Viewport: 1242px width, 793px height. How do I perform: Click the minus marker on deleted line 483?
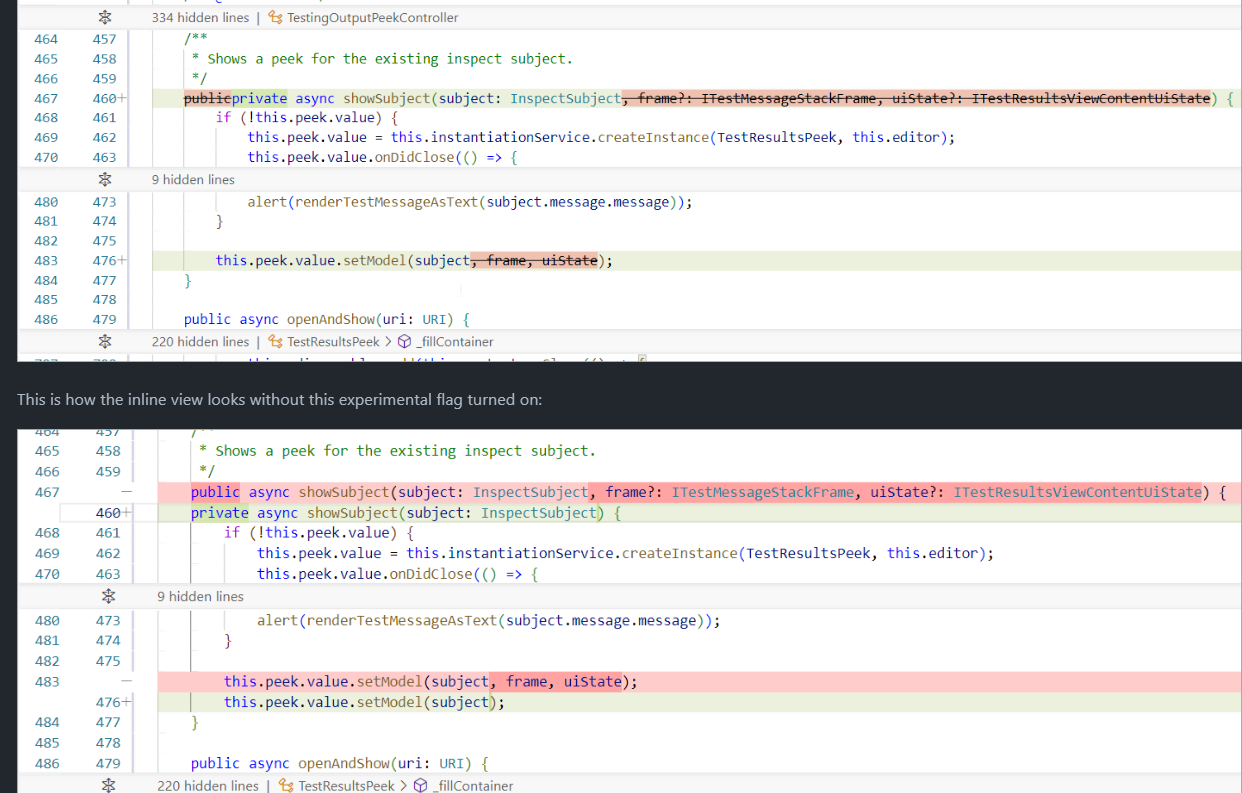pos(126,682)
